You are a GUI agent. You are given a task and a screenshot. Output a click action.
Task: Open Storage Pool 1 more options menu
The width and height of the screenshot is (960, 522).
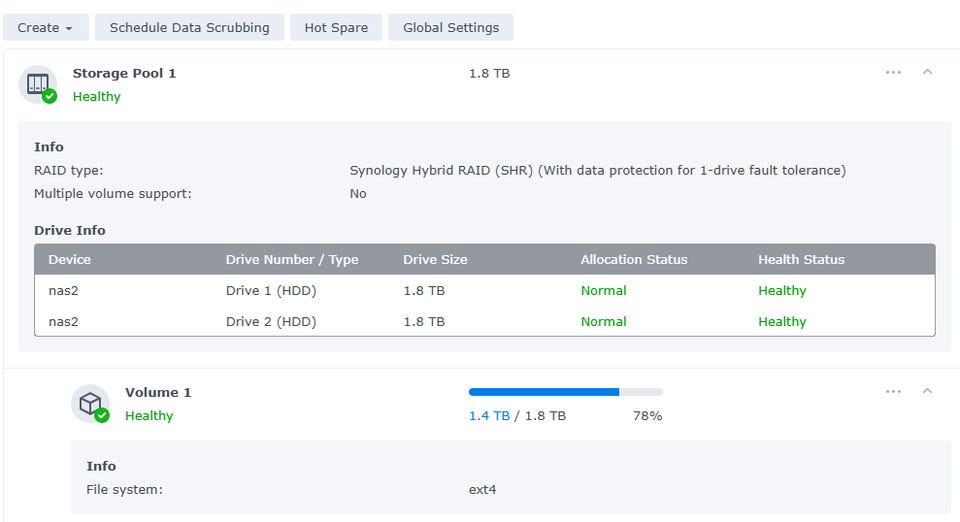893,72
